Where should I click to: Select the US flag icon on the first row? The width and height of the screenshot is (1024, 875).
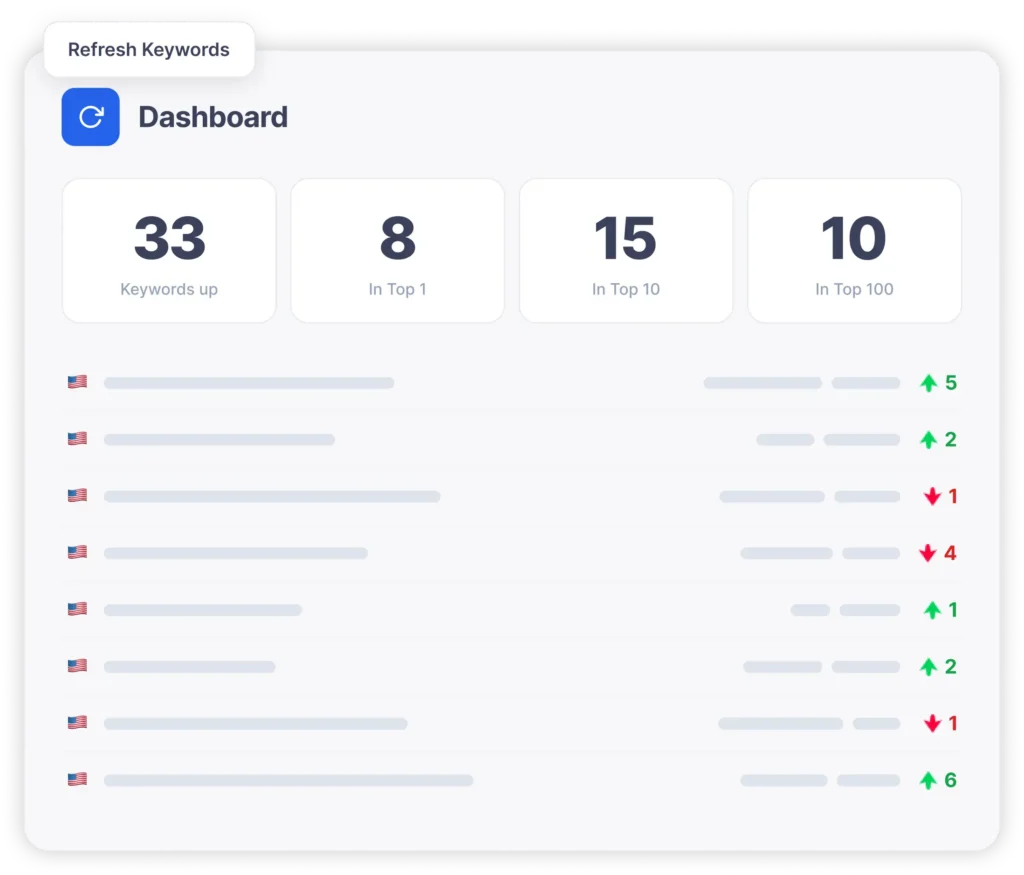click(x=77, y=381)
